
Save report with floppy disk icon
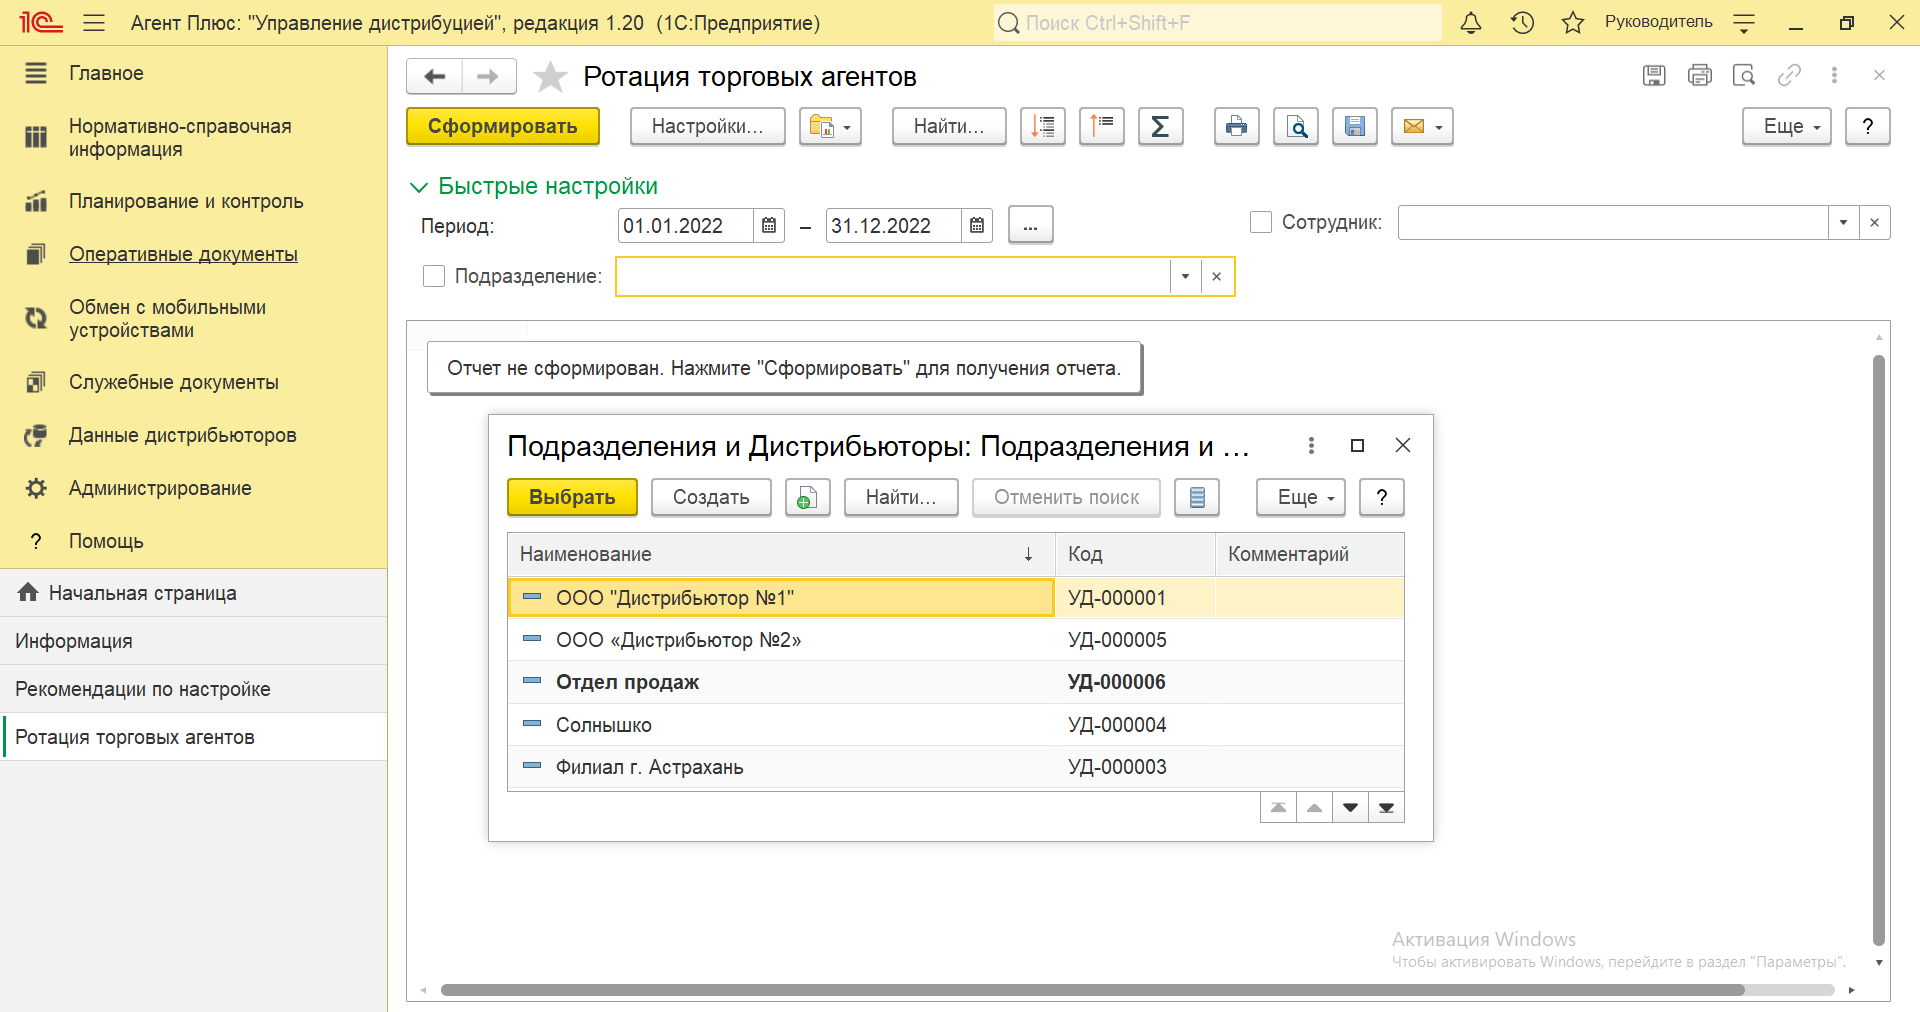tap(1354, 127)
